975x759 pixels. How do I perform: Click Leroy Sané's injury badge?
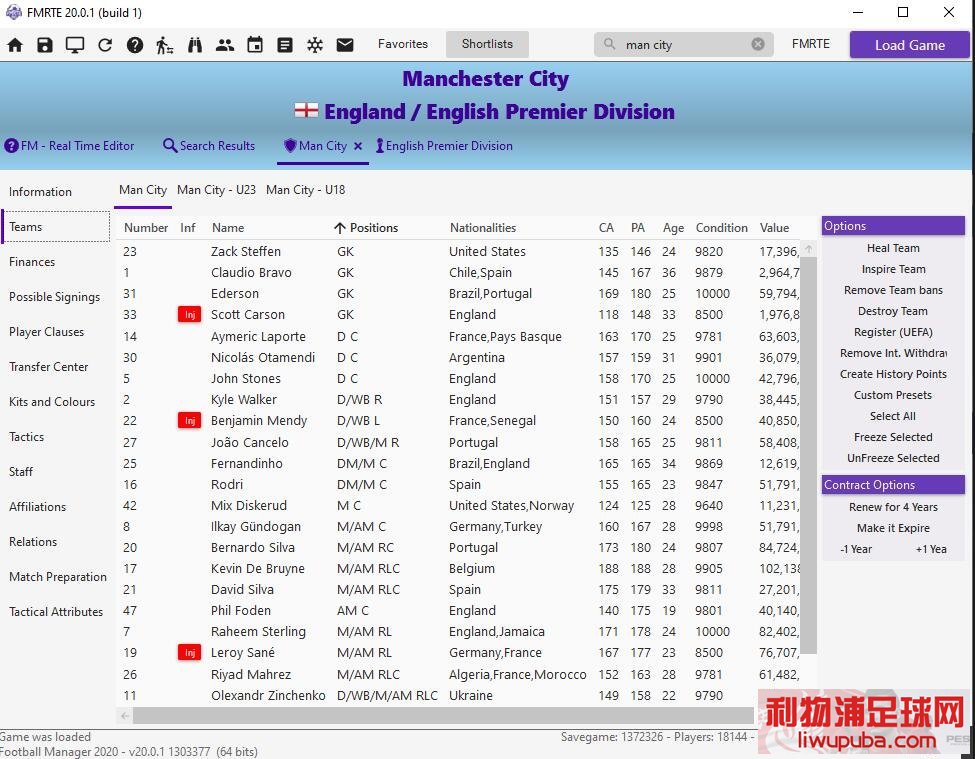pyautogui.click(x=190, y=653)
